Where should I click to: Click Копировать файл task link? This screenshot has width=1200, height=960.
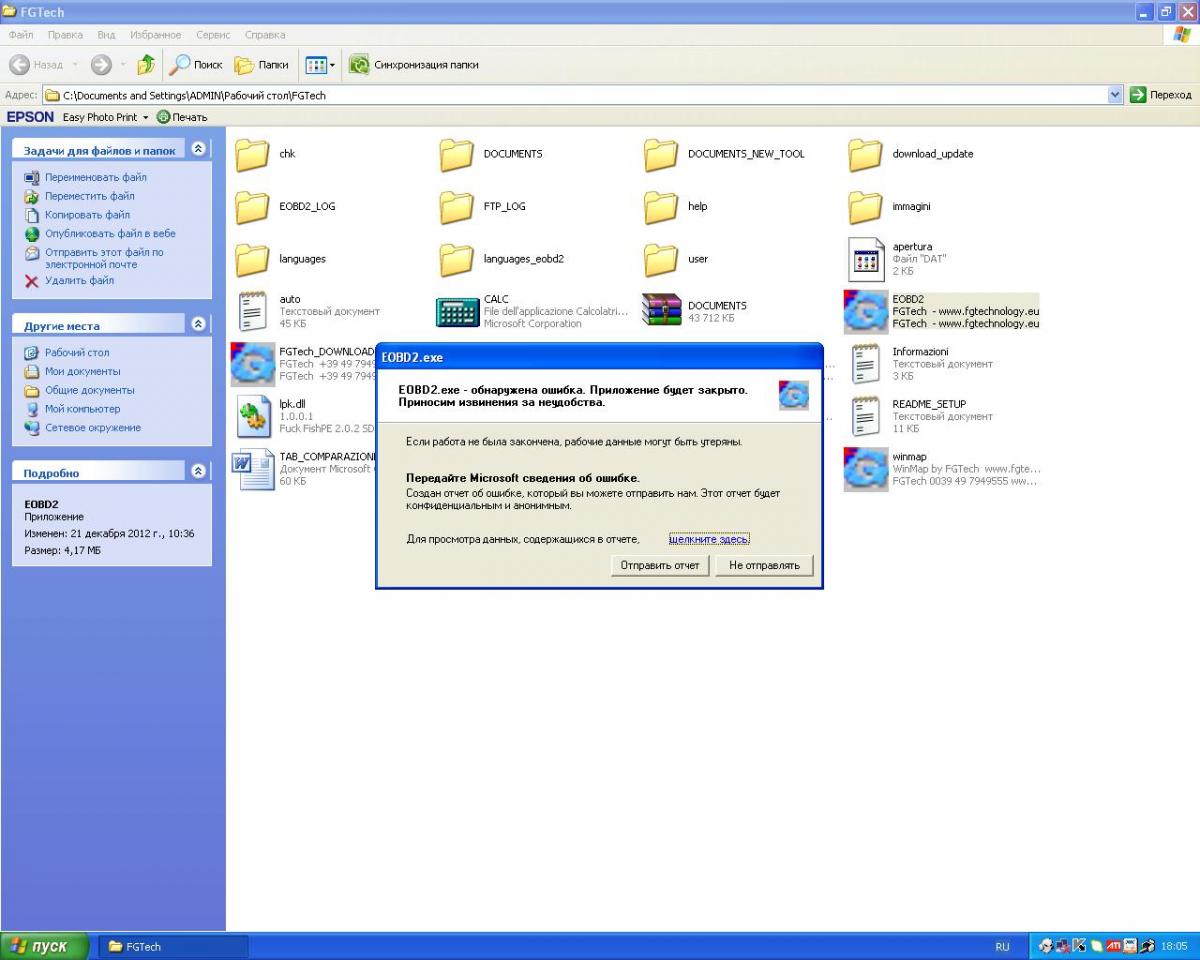pyautogui.click(x=88, y=215)
